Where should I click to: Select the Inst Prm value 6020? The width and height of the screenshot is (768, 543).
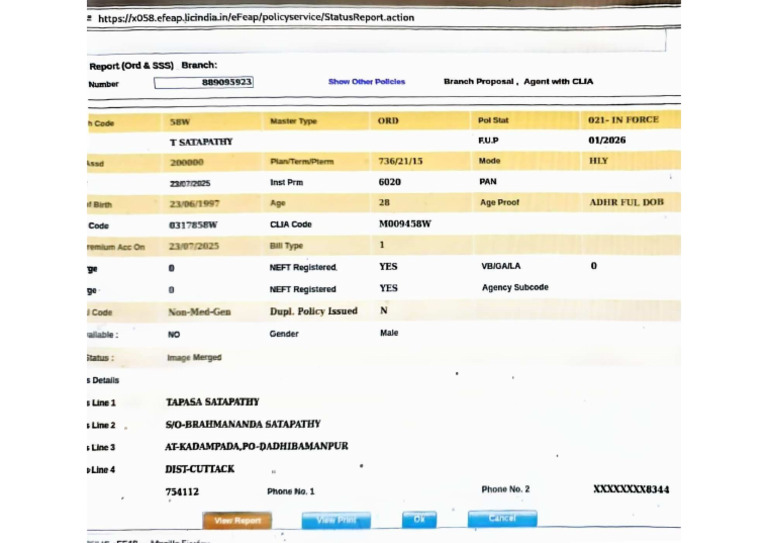[389, 182]
